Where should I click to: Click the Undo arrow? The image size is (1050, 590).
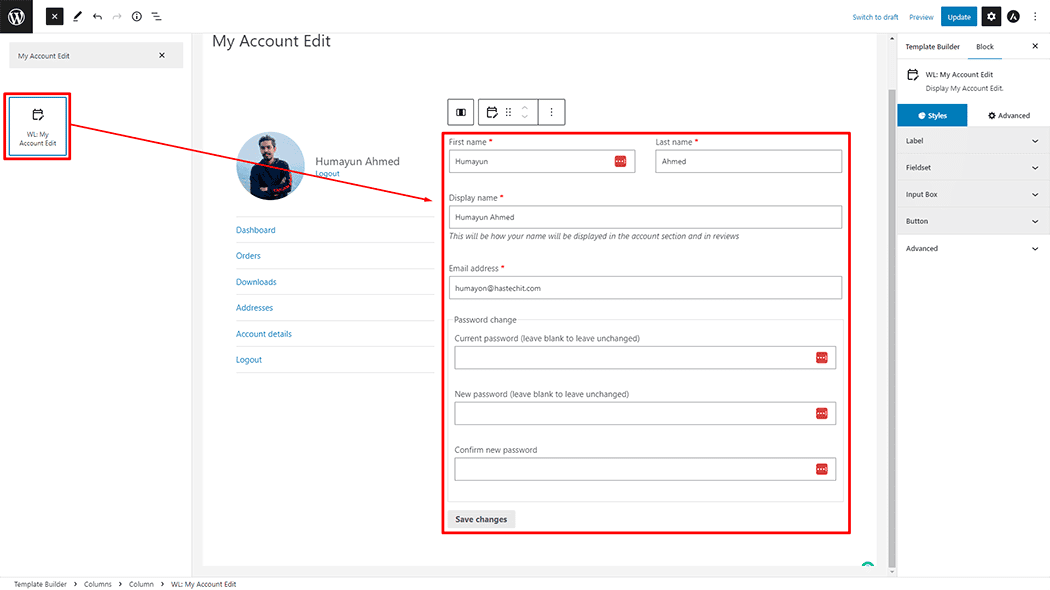point(97,16)
